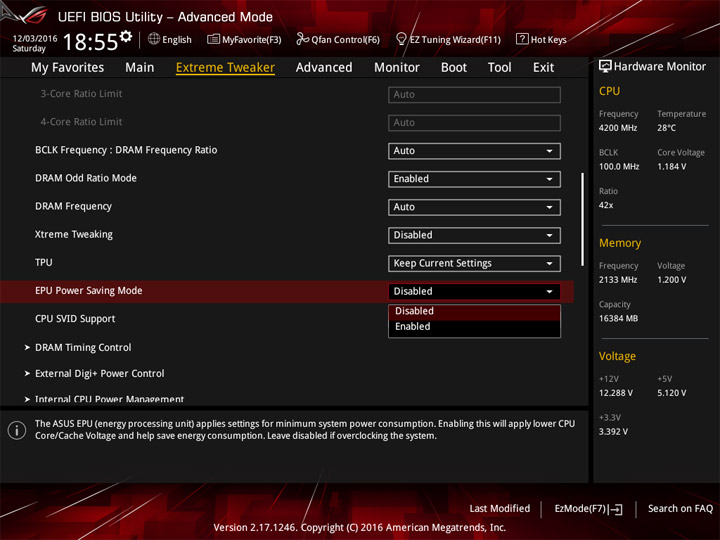Open the TPU Keep Current Settings dropdown
Image resolution: width=720 pixels, height=540 pixels.
474,264
